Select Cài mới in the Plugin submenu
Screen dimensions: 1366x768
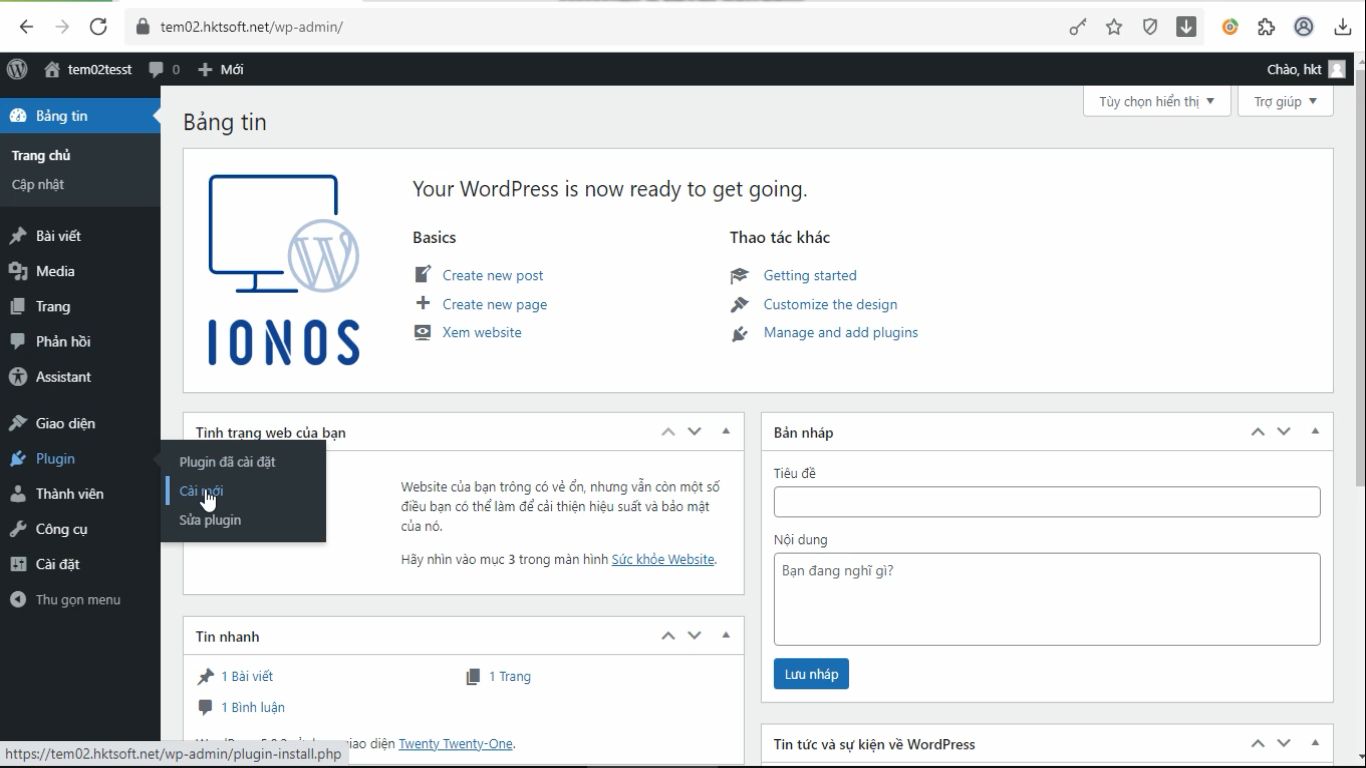tap(201, 491)
